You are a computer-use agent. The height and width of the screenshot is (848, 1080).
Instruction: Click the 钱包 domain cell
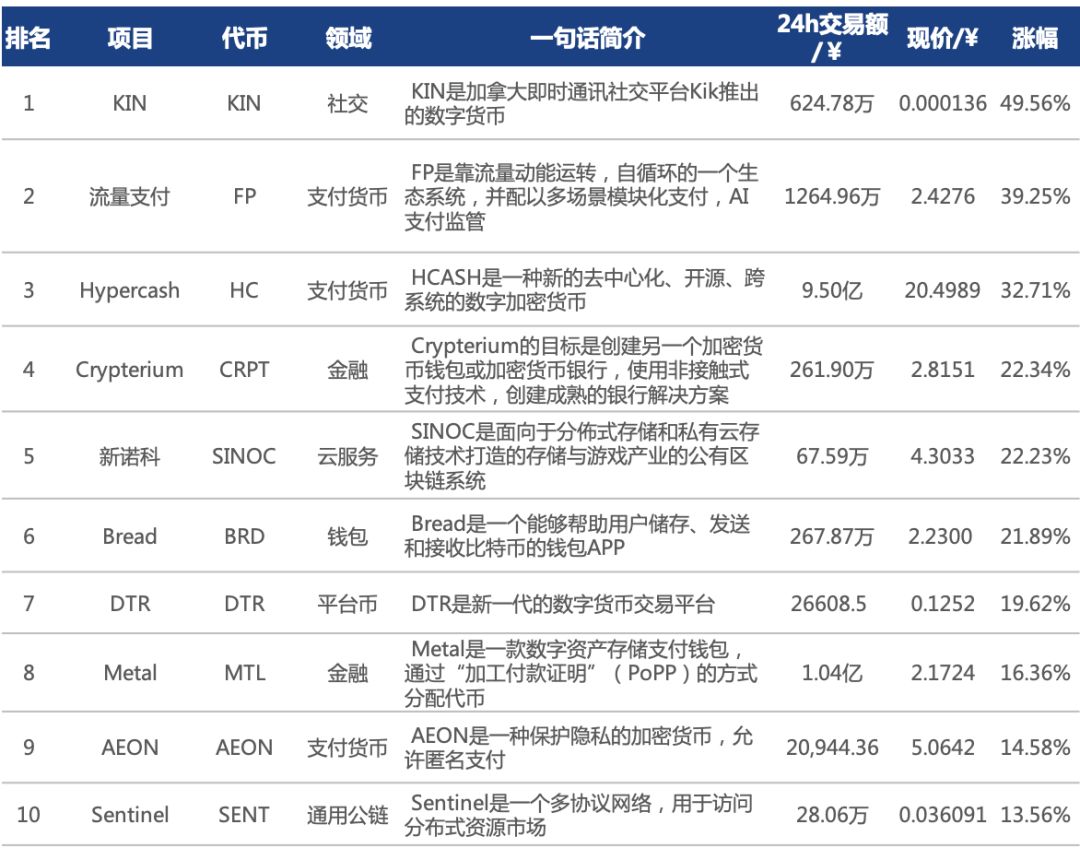point(348,536)
